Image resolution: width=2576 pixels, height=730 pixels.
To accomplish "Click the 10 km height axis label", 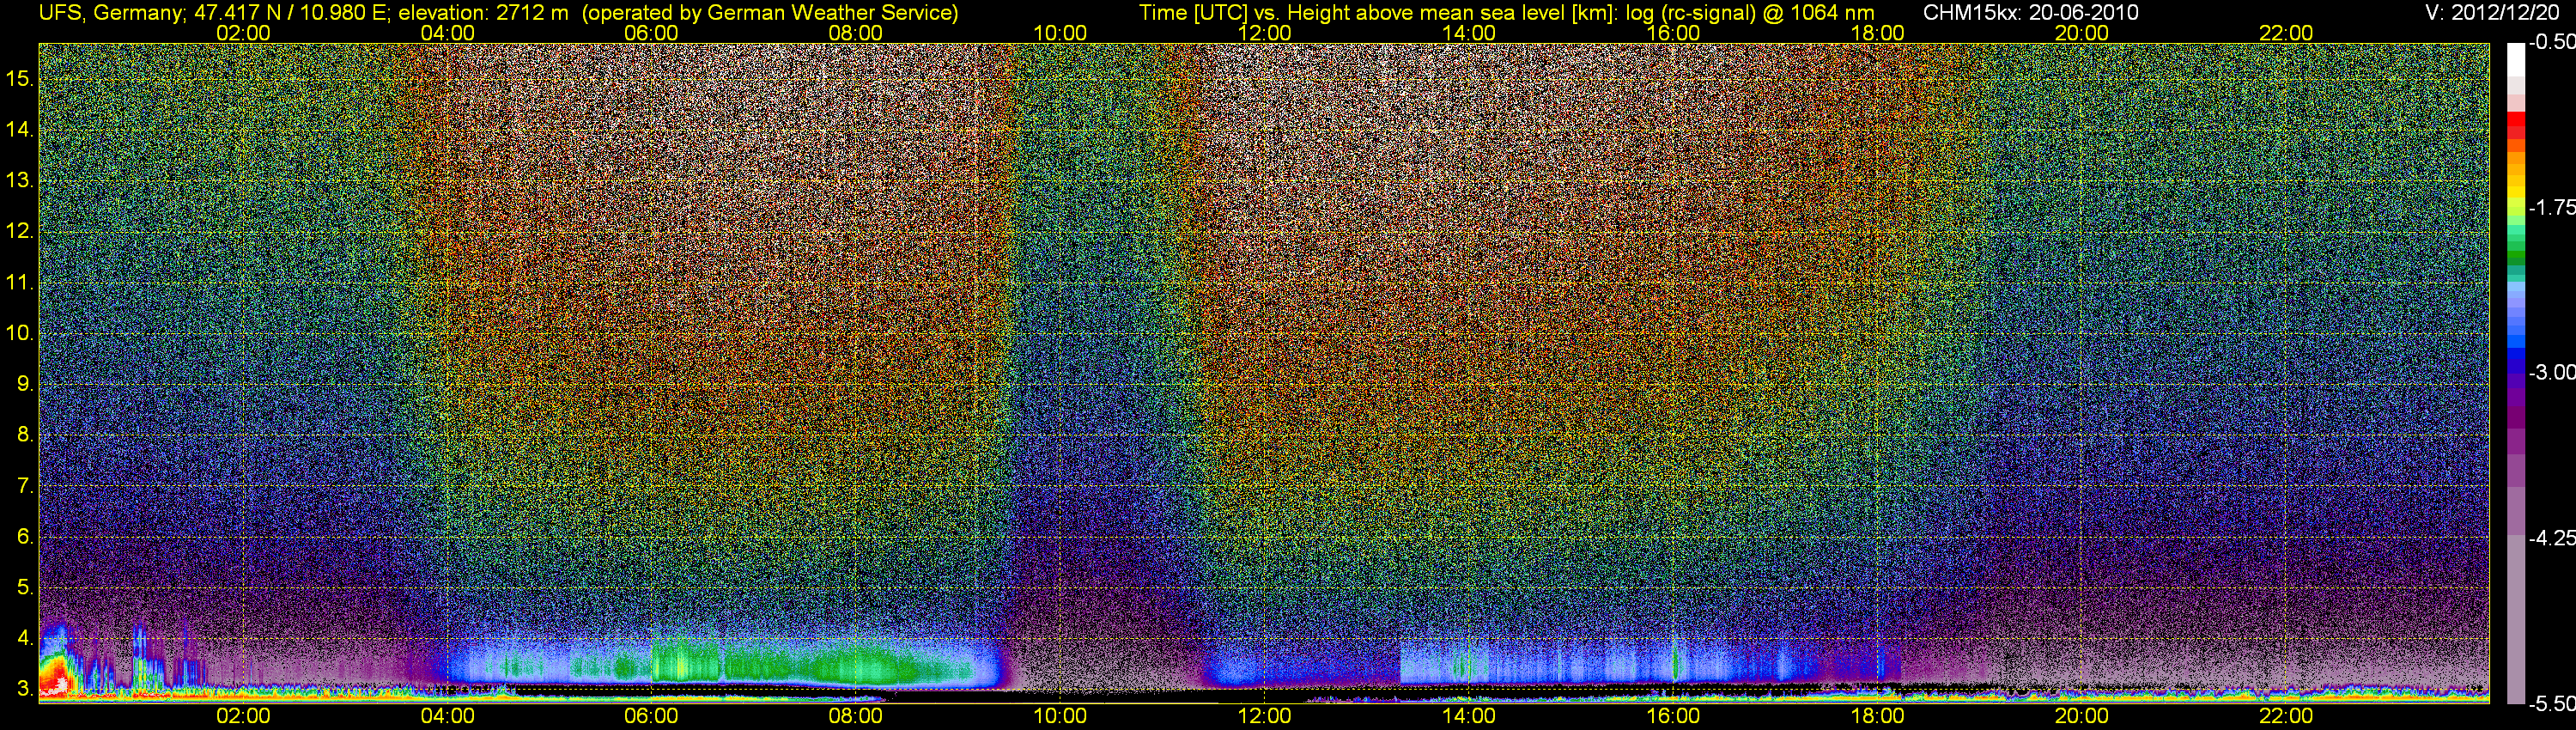I will (19, 333).
